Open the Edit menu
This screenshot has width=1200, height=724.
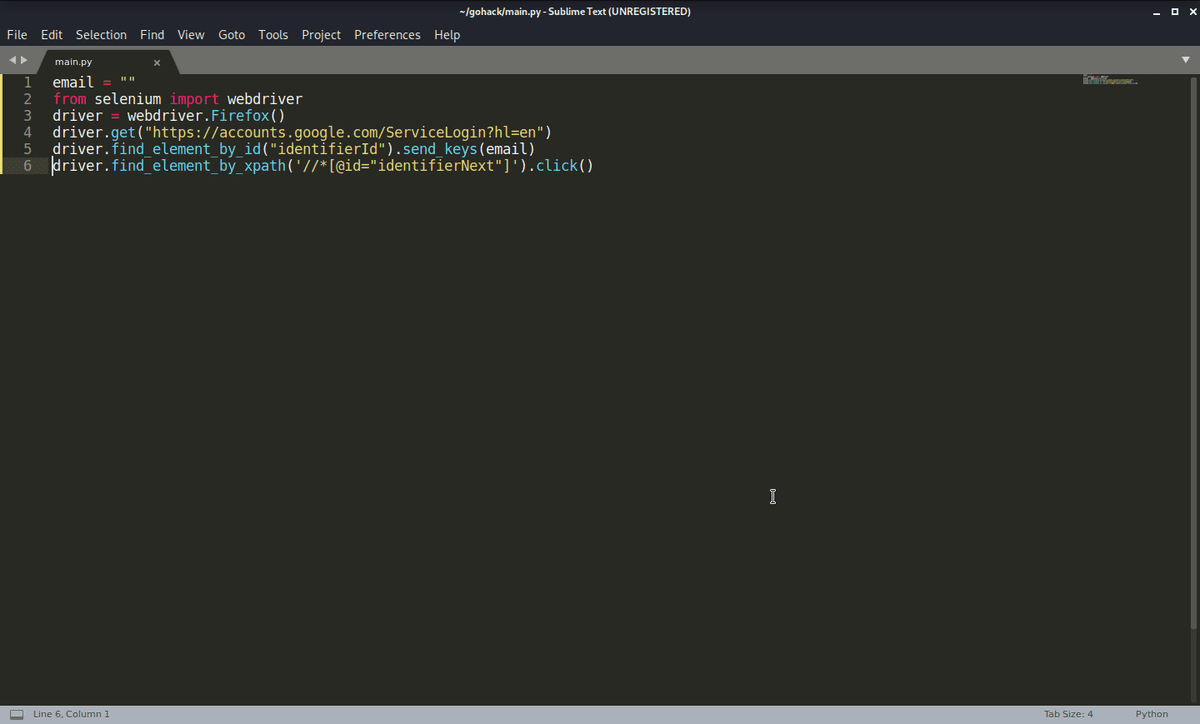pos(51,34)
